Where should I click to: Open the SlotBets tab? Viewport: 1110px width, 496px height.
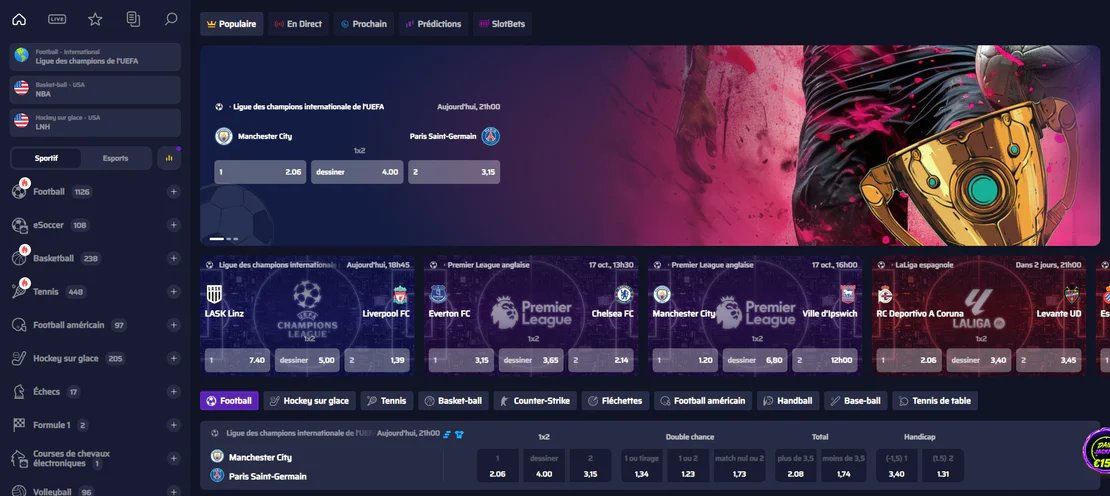click(x=502, y=23)
